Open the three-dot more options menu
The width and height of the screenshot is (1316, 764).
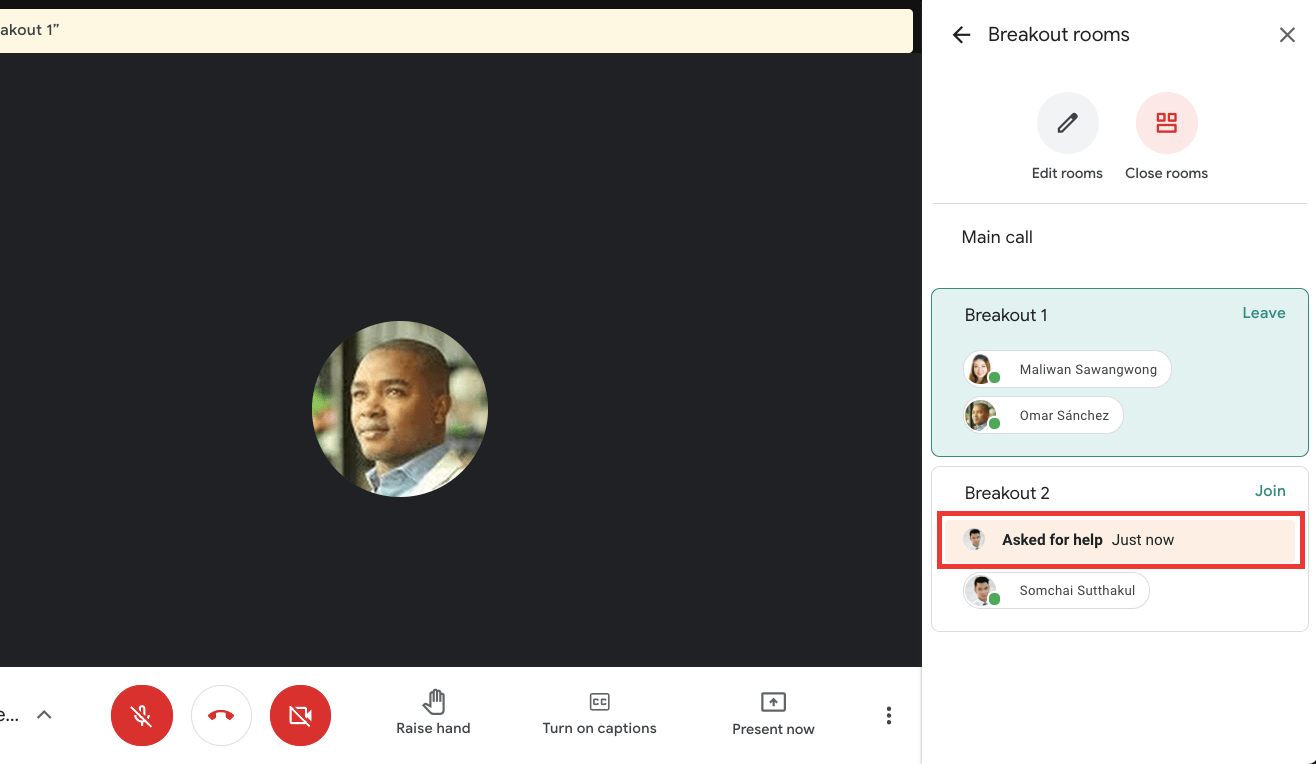(x=888, y=715)
